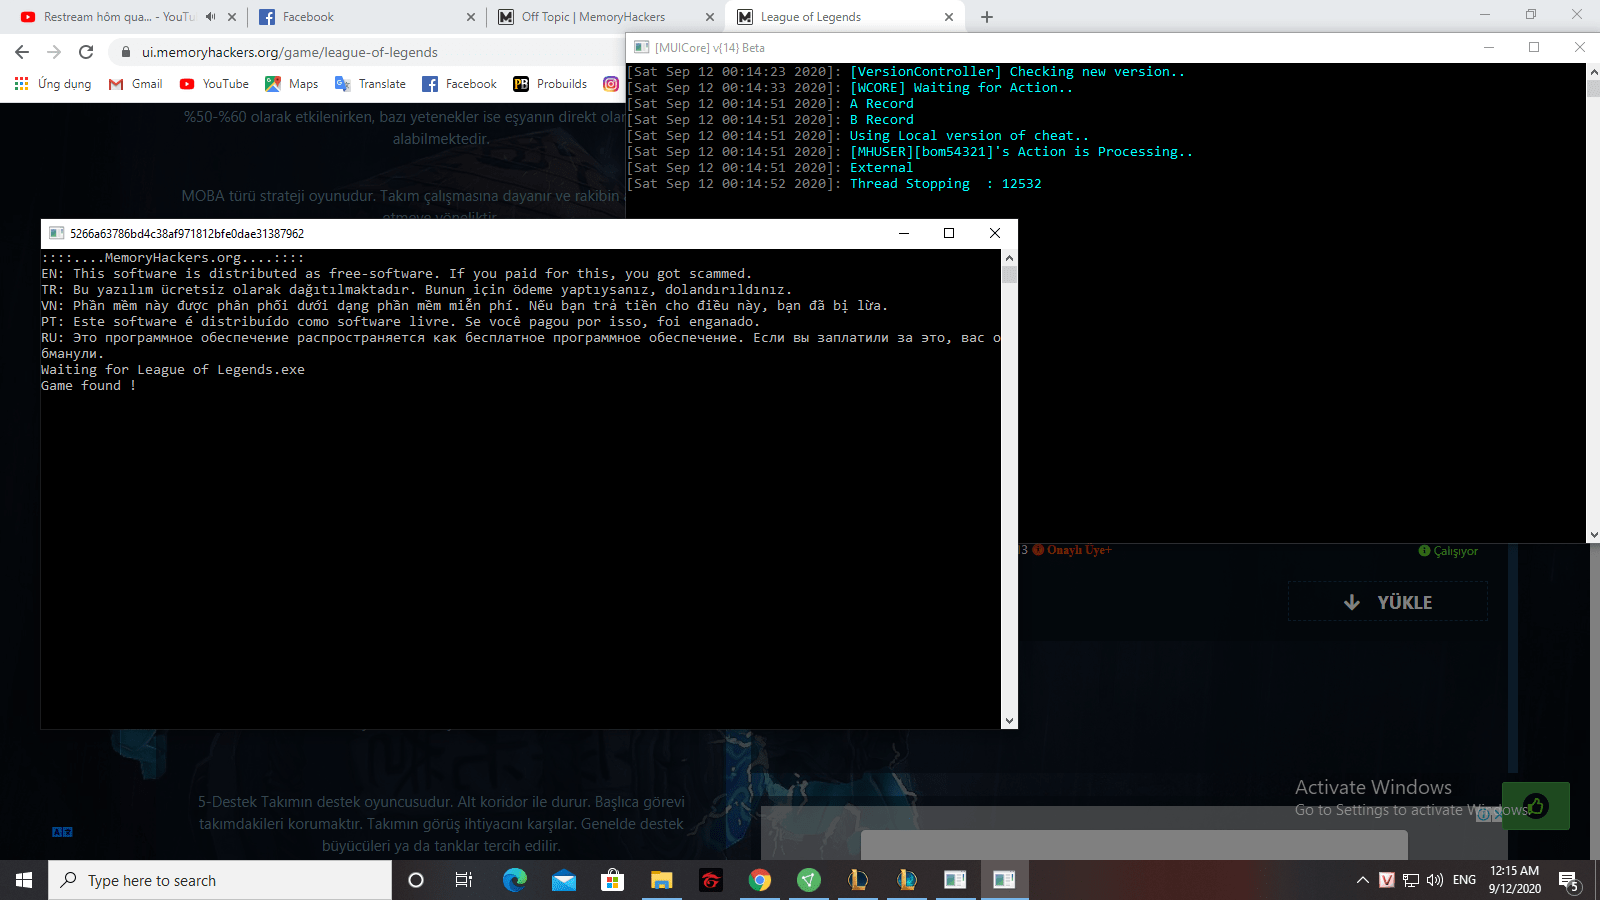Switch to the first console taskbar window

click(955, 880)
